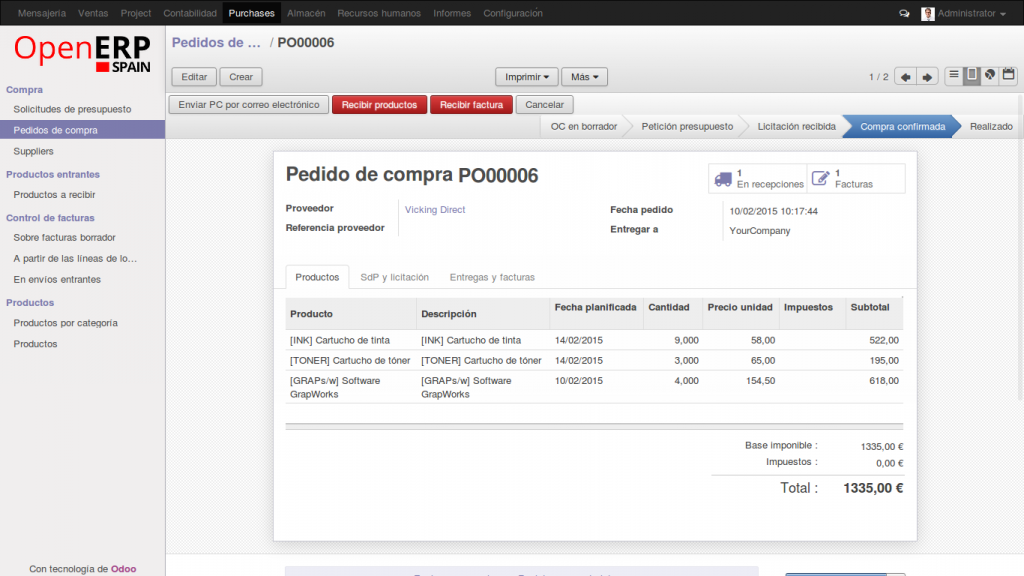Image resolution: width=1024 pixels, height=576 pixels.
Task: Click the Crear button
Action: click(x=241, y=77)
